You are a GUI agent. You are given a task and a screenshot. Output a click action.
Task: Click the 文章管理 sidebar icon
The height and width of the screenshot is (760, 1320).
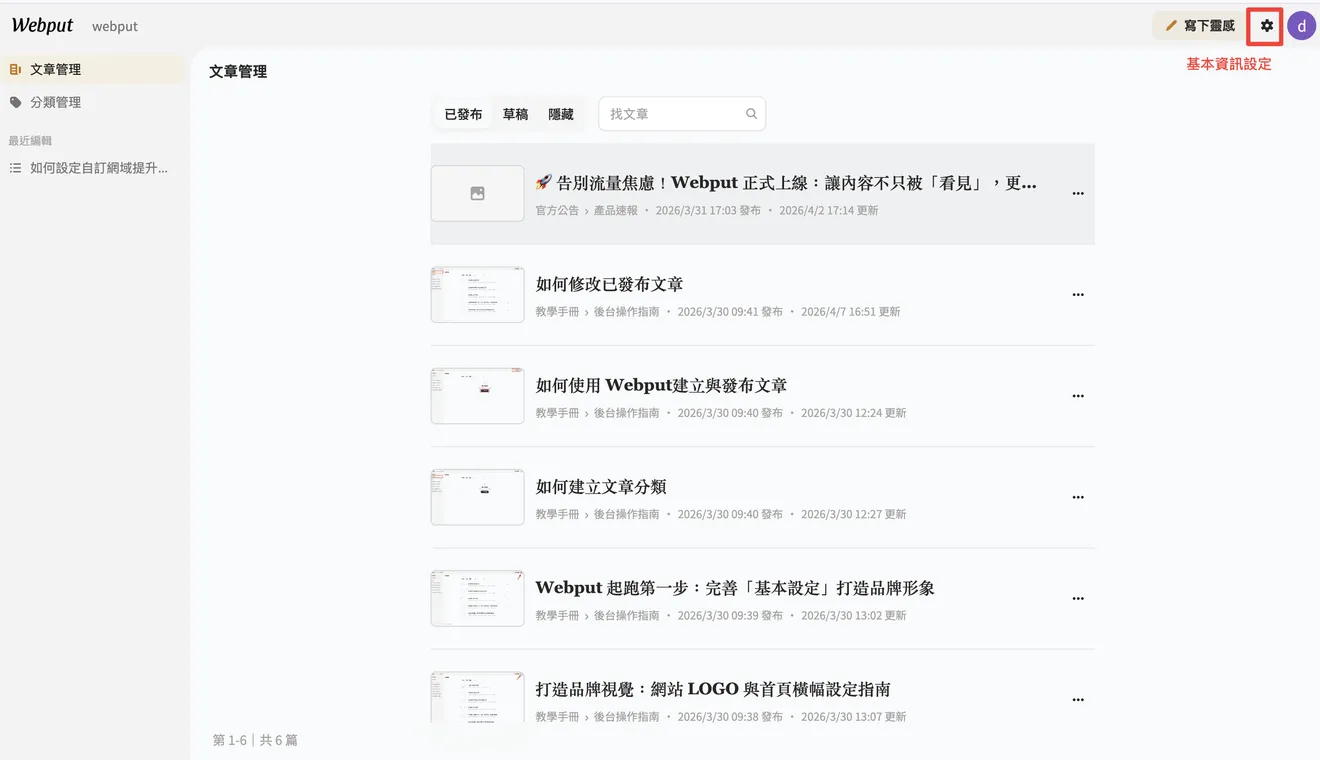[15, 70]
